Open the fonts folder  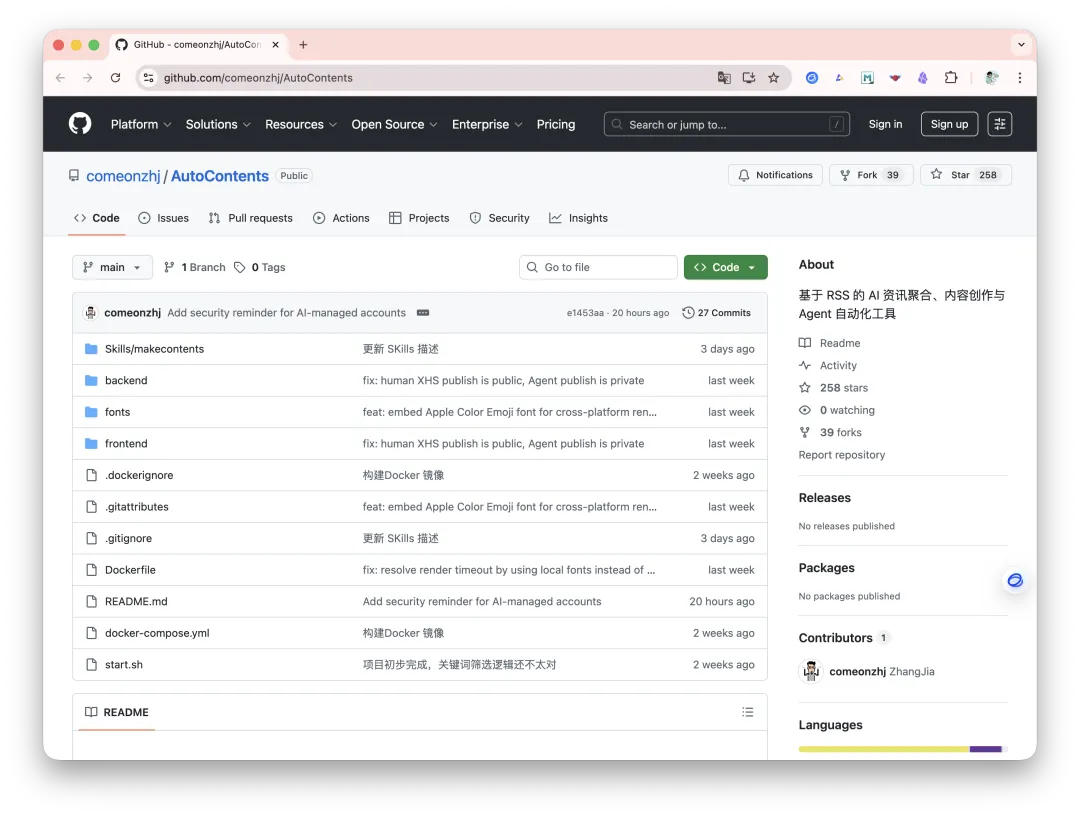117,412
